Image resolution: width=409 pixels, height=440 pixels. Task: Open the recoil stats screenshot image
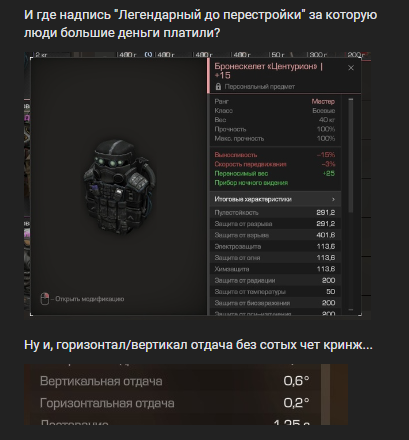tap(186, 395)
